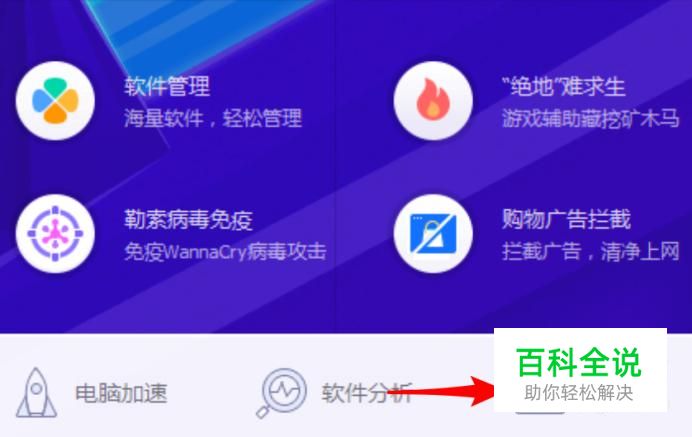
Task: Click the 拦截广告,清净上网 description
Action: pyautogui.click(x=590, y=252)
